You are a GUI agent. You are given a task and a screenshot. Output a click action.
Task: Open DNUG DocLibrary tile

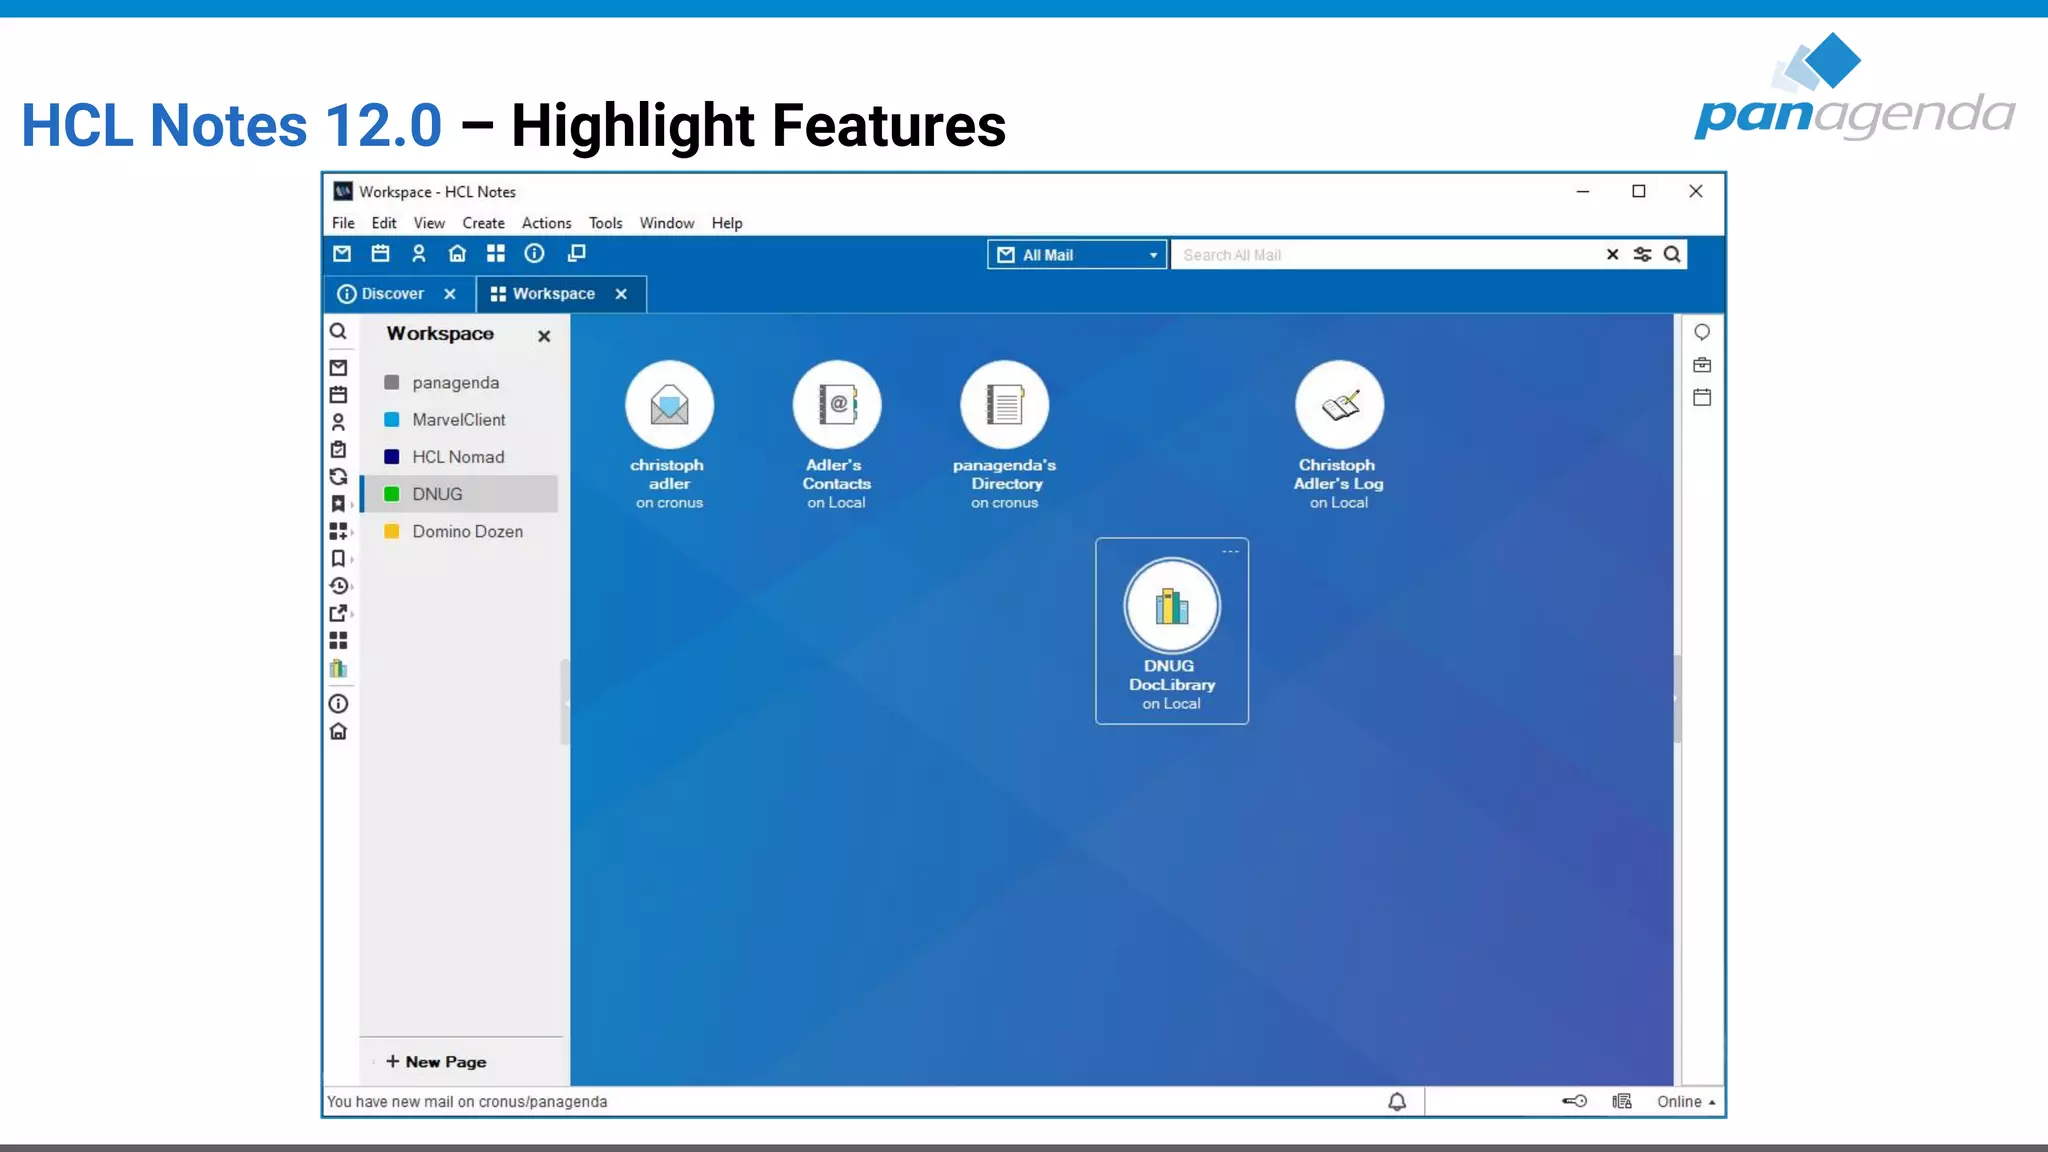click(x=1172, y=632)
